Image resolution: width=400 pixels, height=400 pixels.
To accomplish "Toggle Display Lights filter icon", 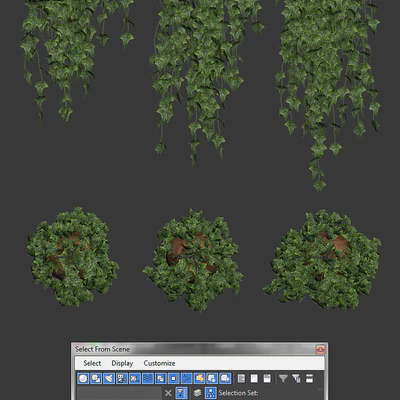I will (109, 378).
